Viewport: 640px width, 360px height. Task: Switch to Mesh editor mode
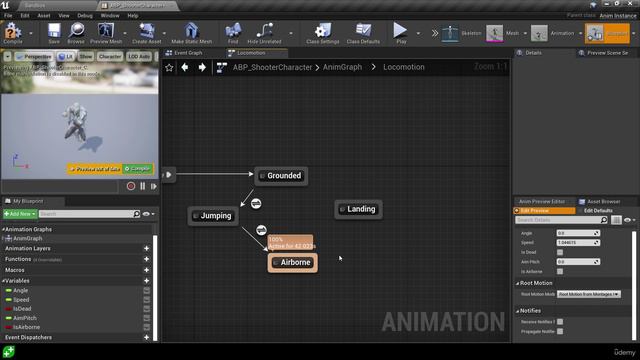click(503, 33)
